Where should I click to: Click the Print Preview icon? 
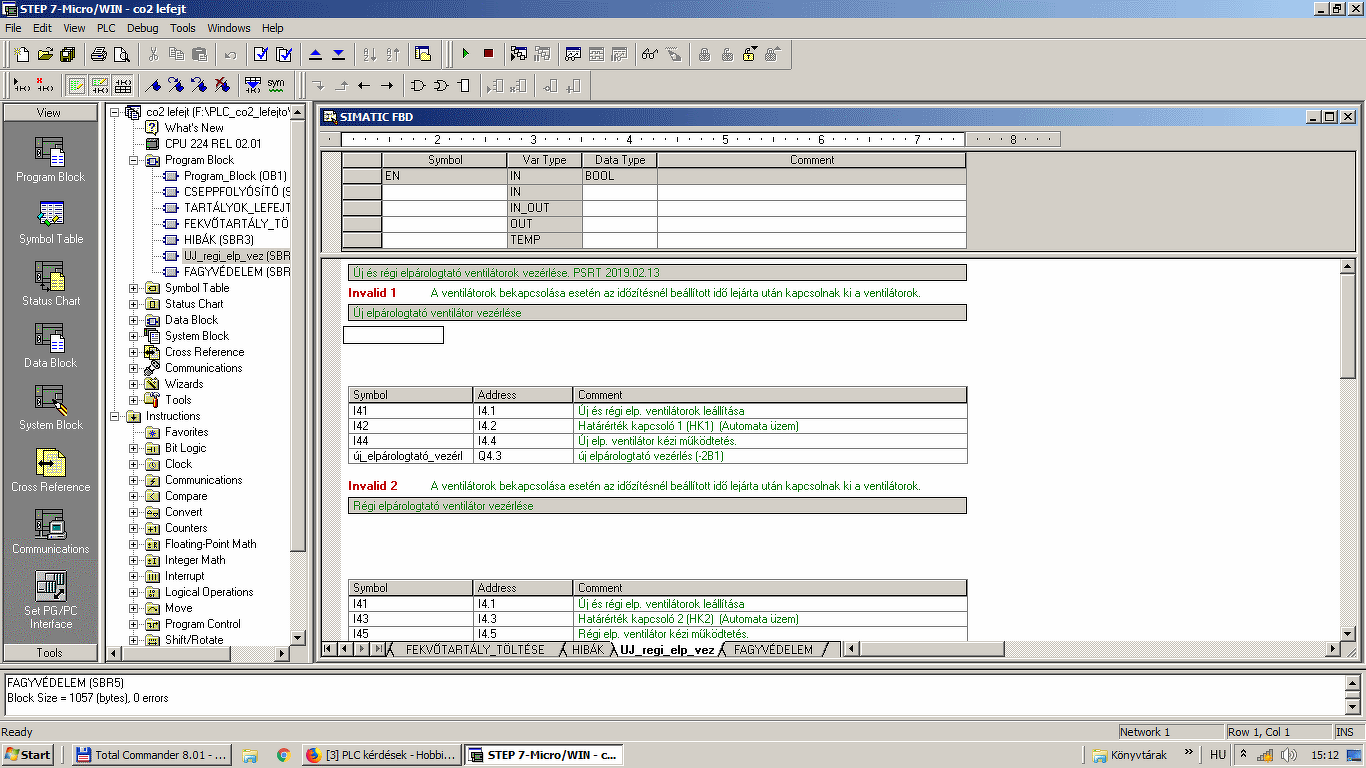click(122, 54)
